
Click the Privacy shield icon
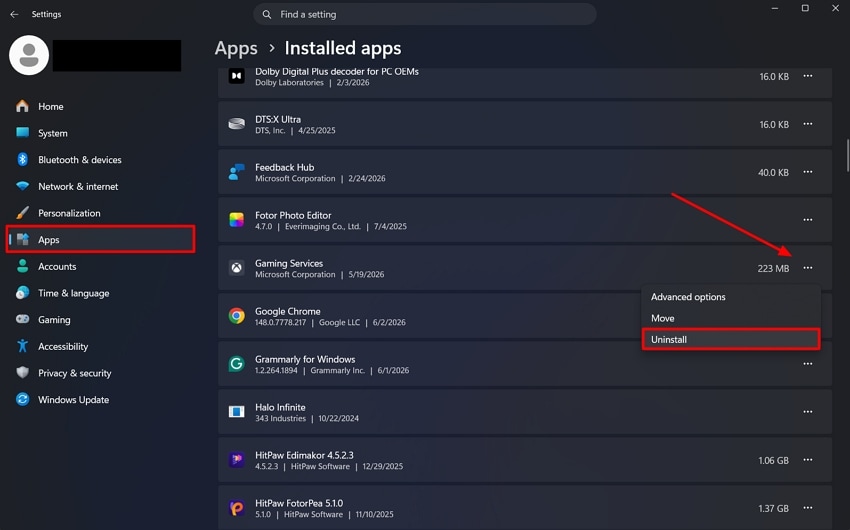point(22,372)
